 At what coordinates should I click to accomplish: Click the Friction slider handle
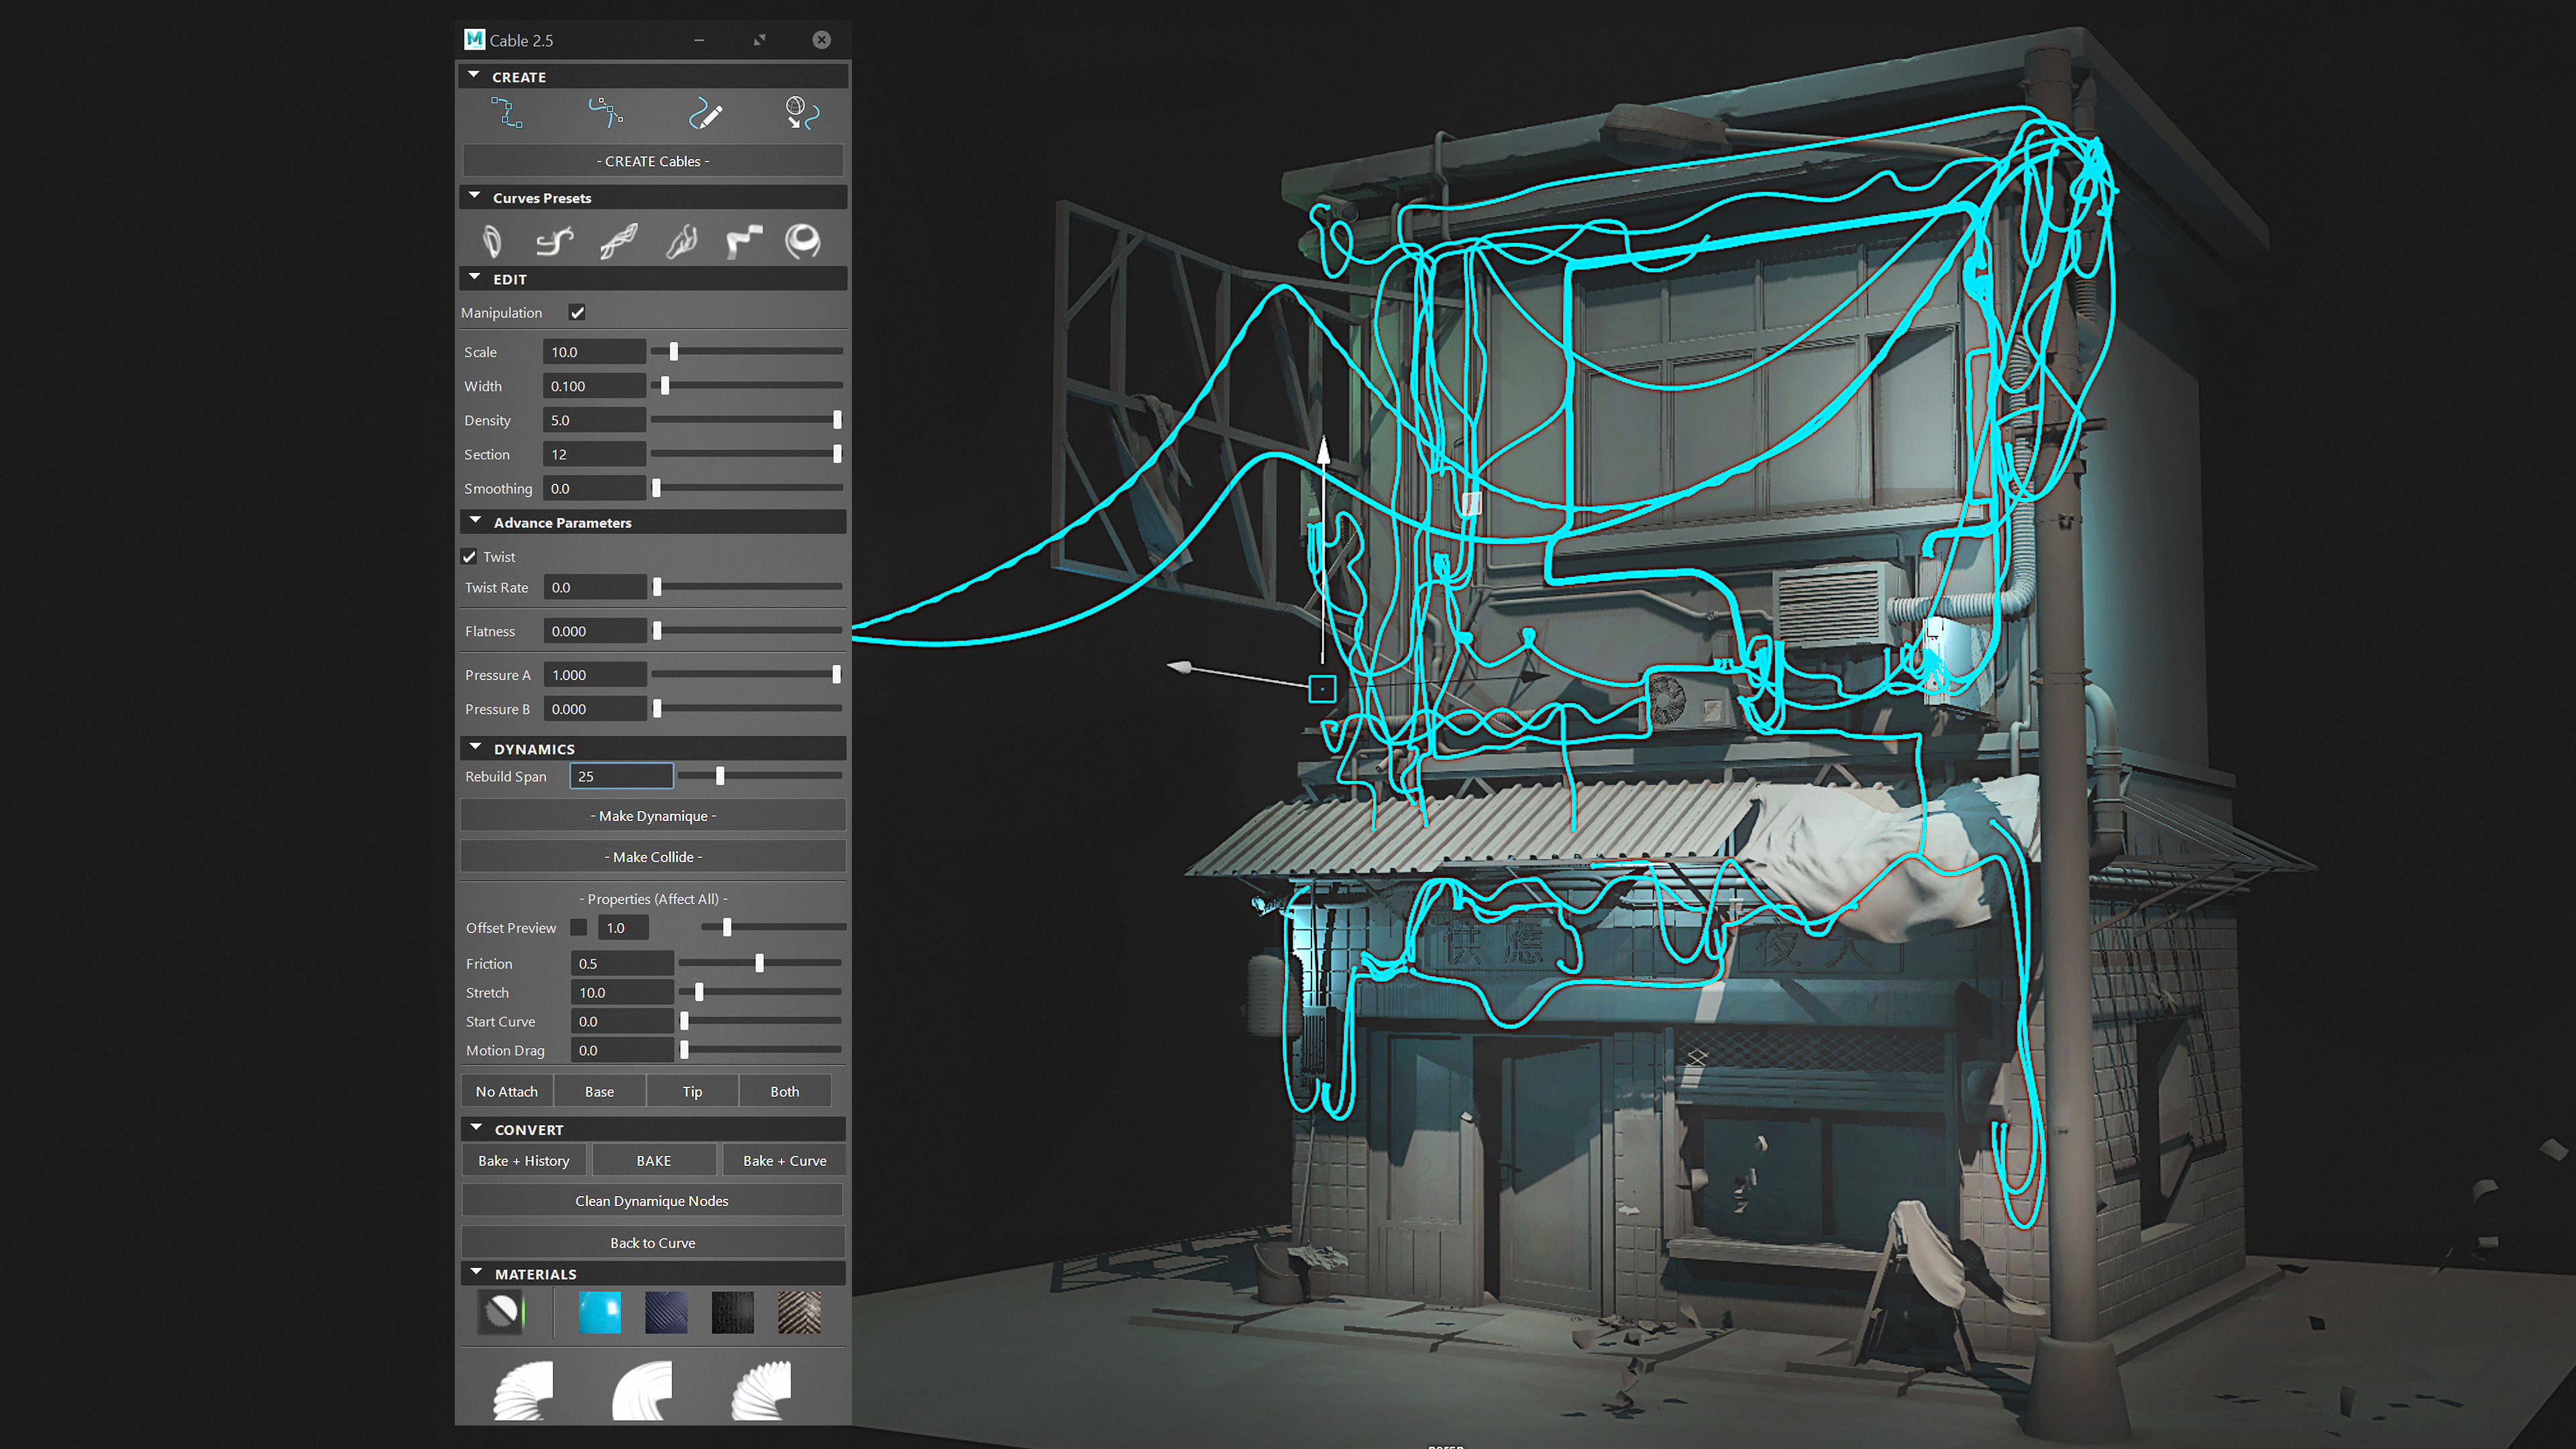(x=760, y=963)
